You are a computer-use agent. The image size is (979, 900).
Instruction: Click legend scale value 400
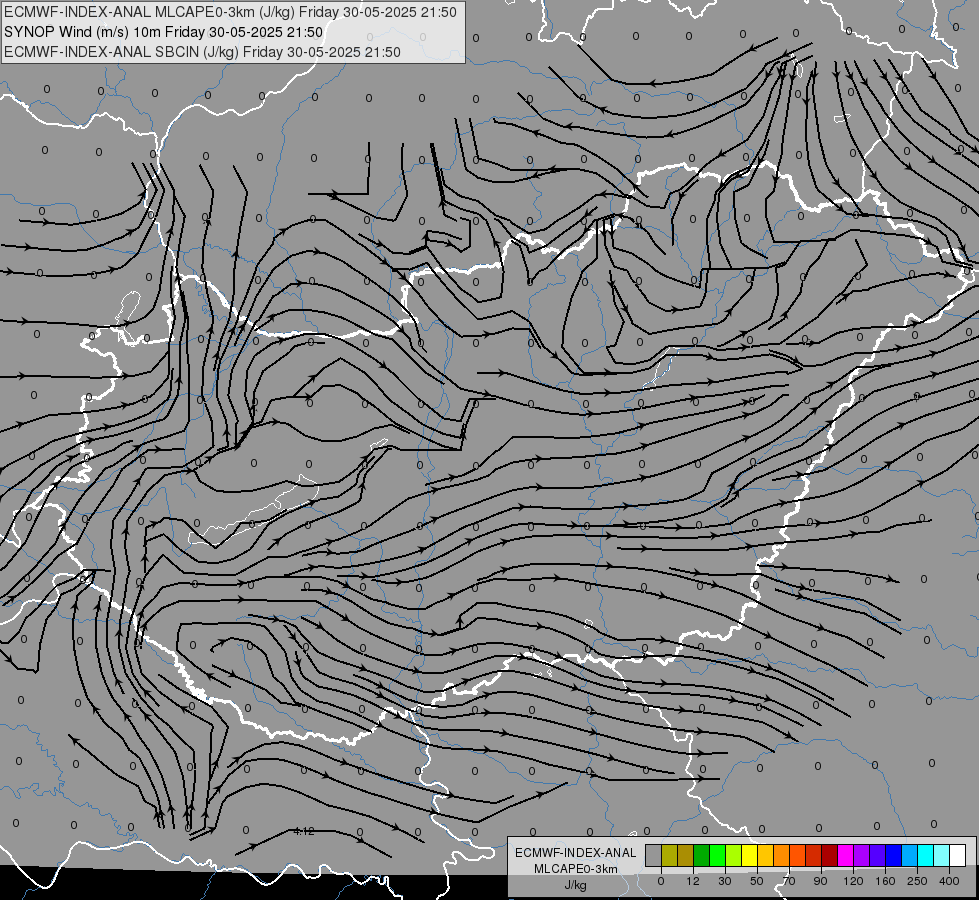949,881
